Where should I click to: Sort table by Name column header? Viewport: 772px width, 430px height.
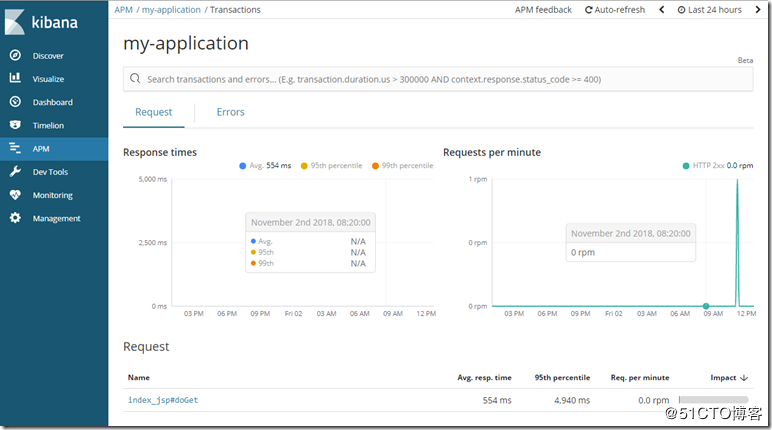[x=139, y=377]
